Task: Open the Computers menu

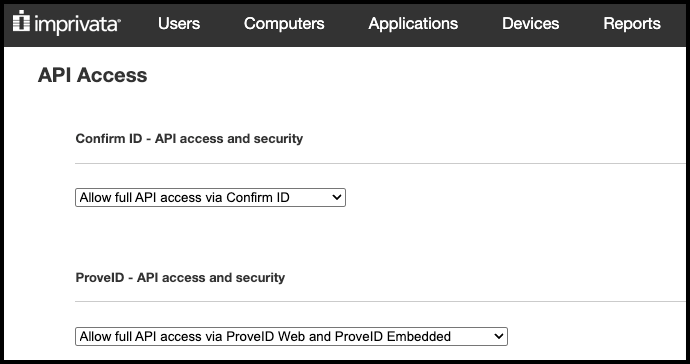Action: point(284,23)
